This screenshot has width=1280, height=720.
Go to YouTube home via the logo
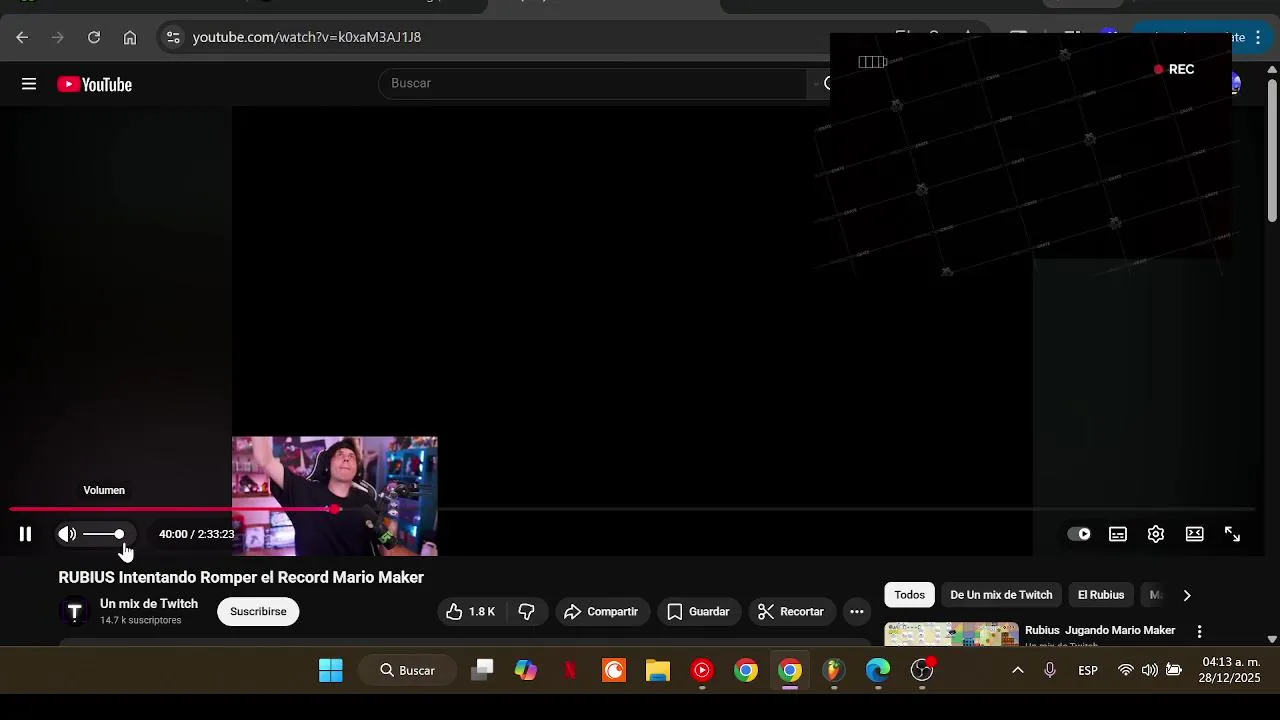point(95,84)
